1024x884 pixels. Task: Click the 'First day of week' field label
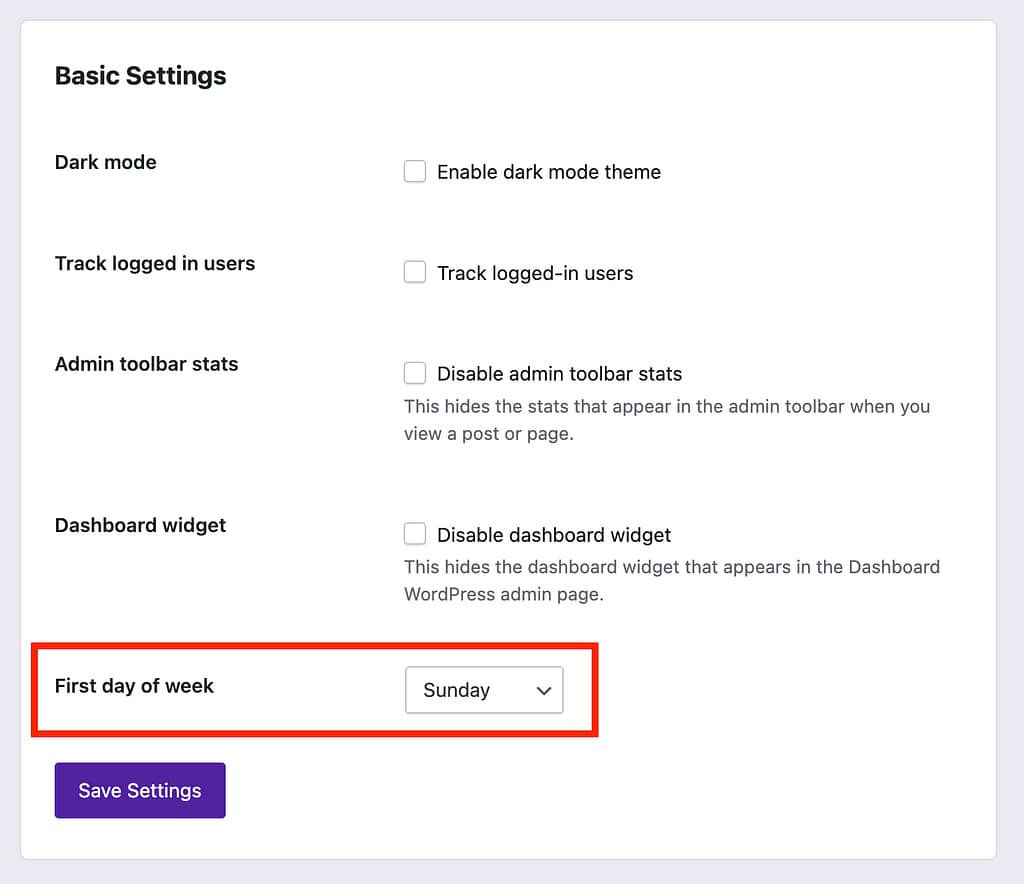pyautogui.click(x=134, y=686)
